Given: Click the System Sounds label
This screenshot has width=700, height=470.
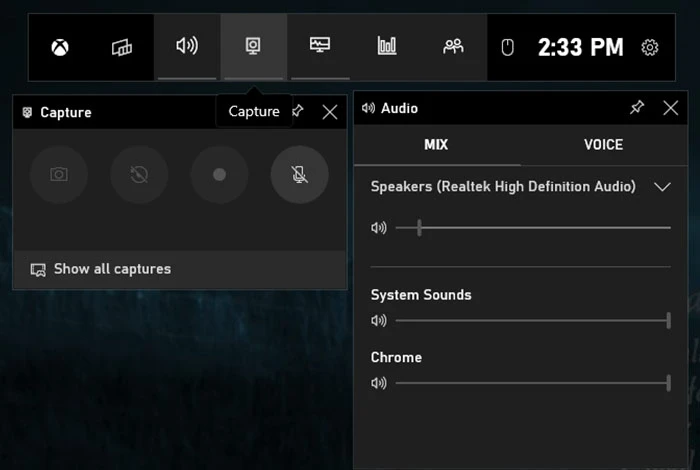Looking at the screenshot, I should tap(421, 295).
